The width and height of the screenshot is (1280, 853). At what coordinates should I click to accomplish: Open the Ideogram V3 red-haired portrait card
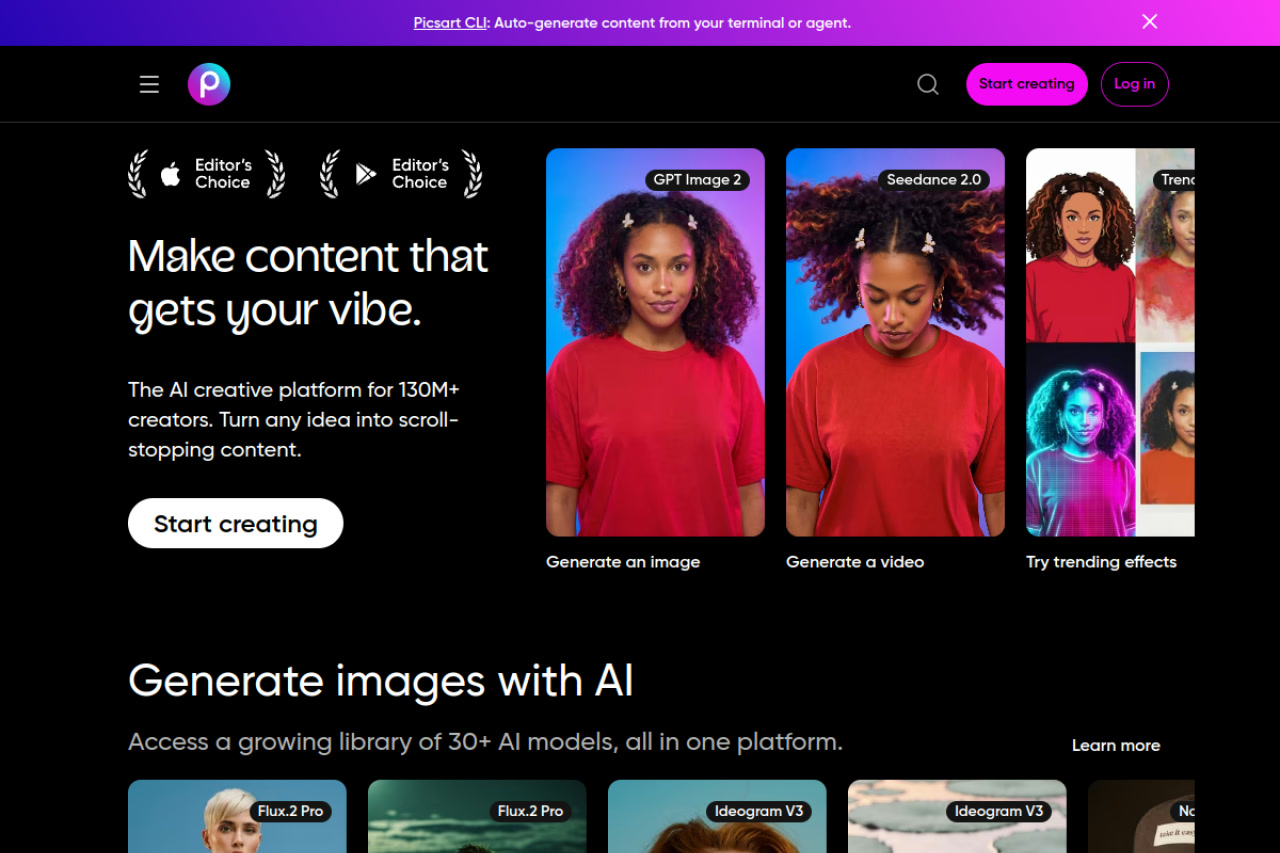point(717,817)
